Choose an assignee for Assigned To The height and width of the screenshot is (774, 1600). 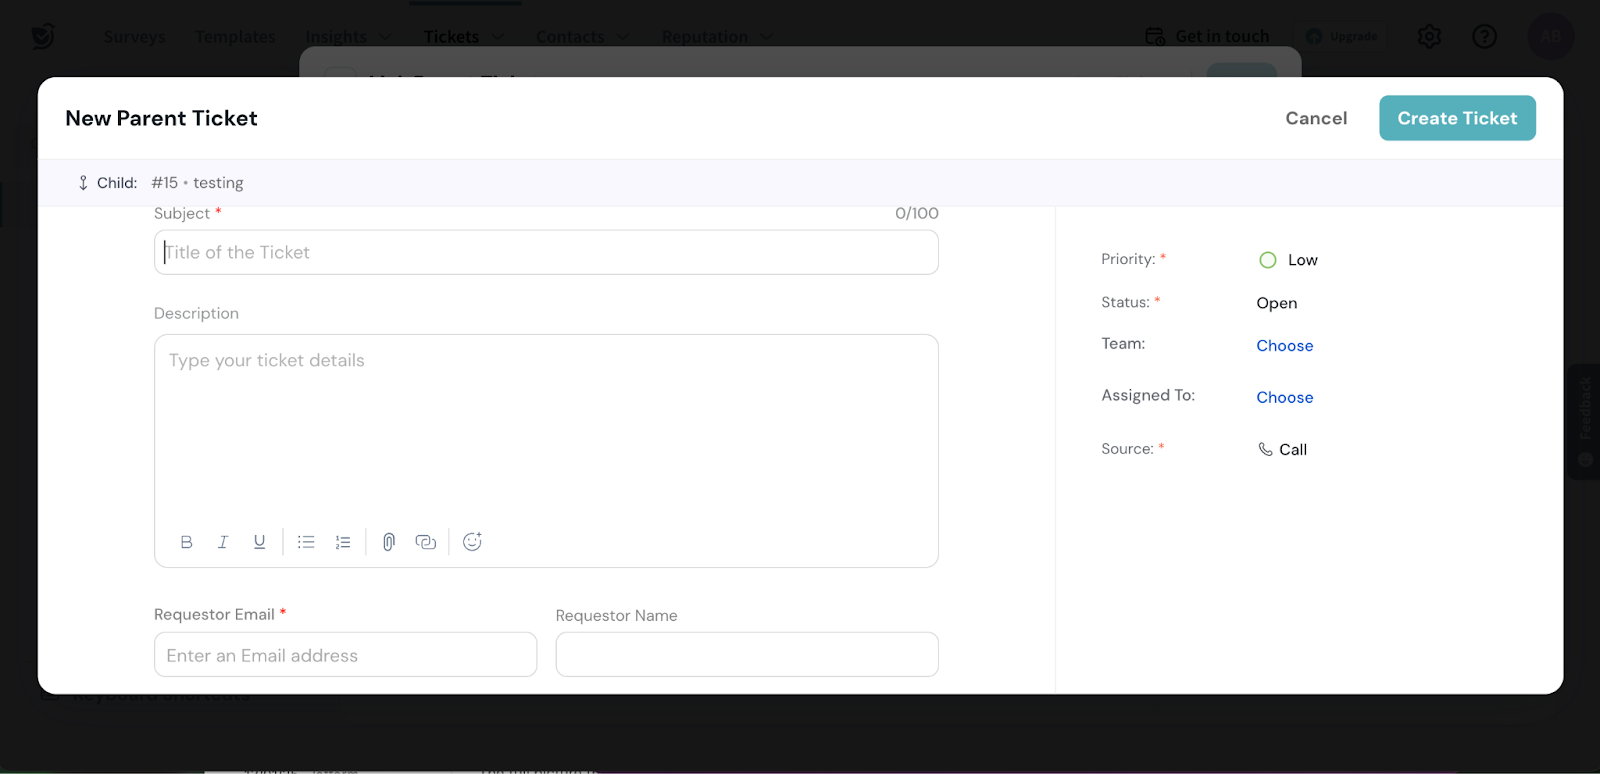coord(1284,398)
